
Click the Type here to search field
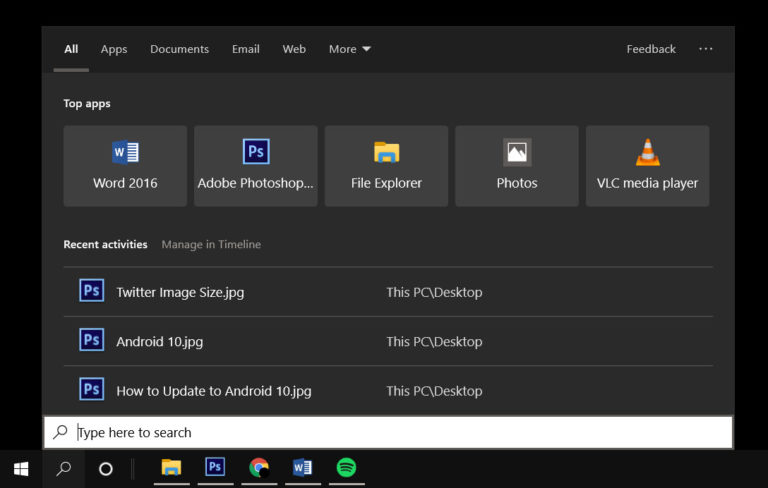tap(400, 432)
